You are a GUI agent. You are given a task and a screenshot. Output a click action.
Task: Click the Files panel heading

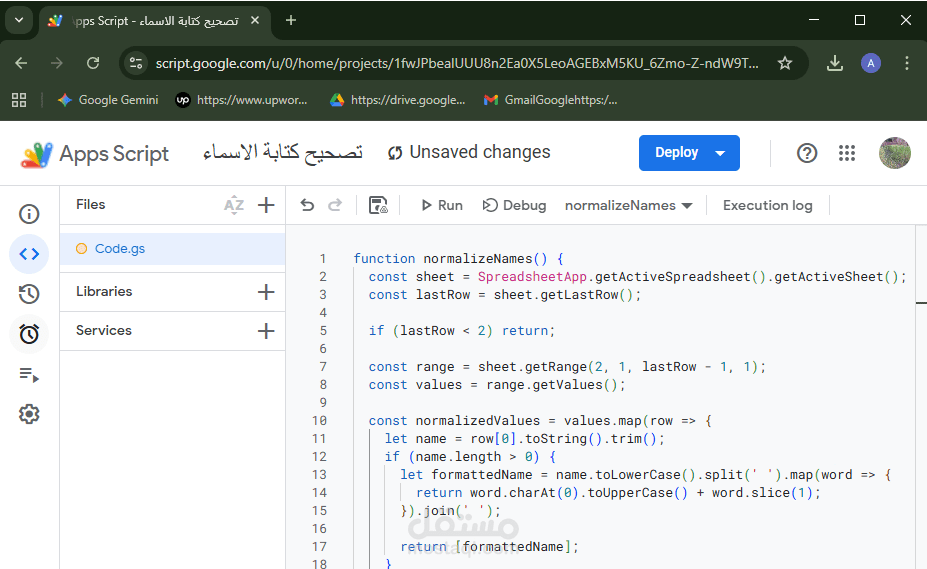coord(90,205)
